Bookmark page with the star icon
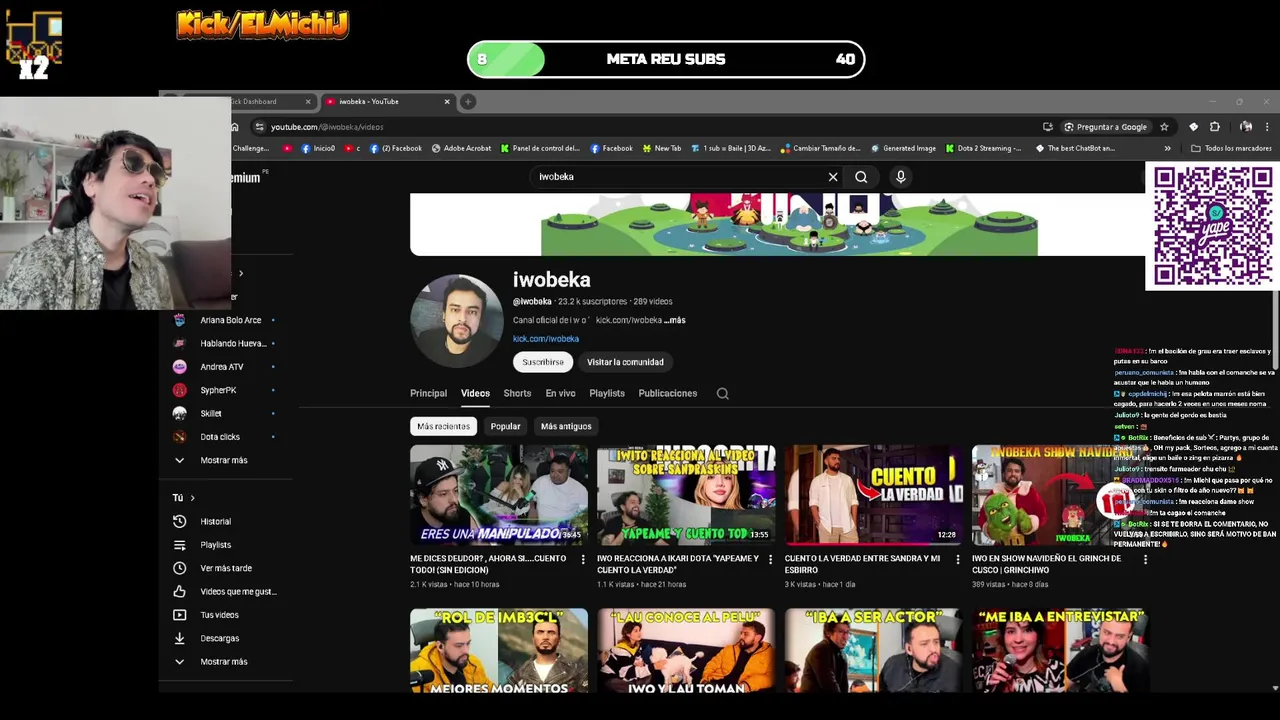1280x720 pixels. pyautogui.click(x=1164, y=127)
